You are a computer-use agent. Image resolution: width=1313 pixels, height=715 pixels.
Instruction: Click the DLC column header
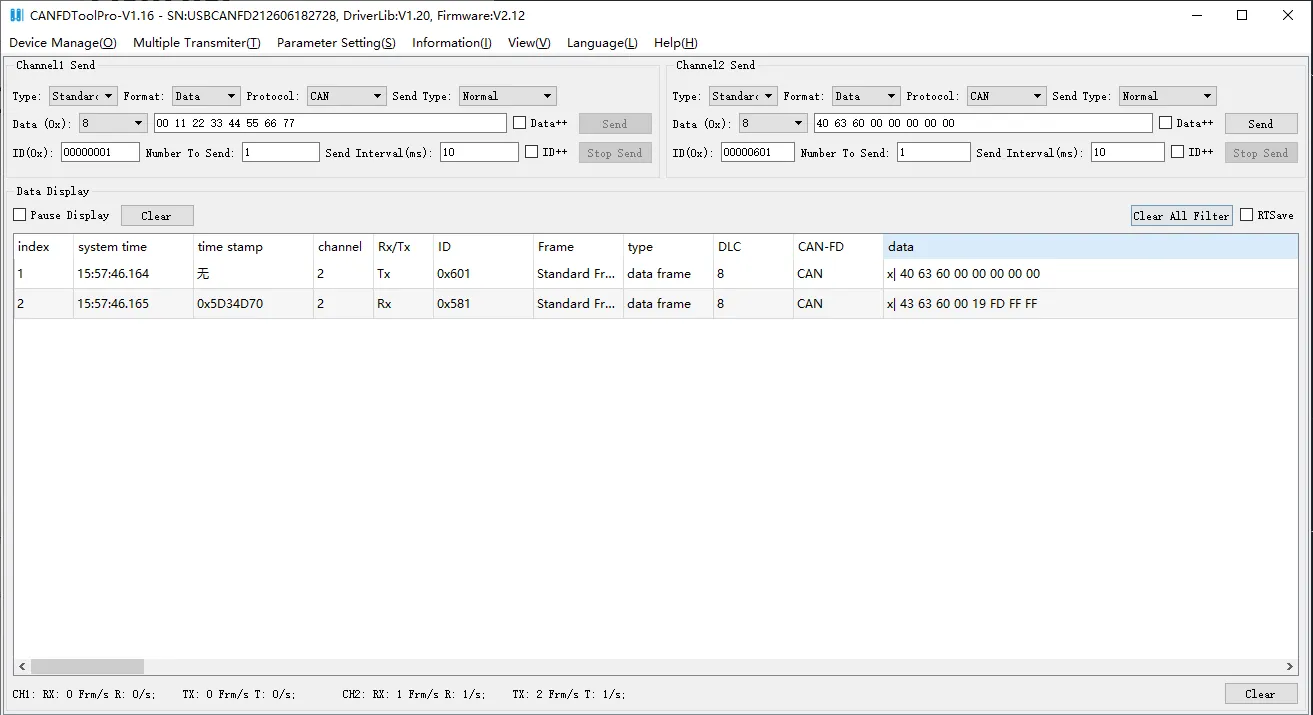[x=754, y=246]
